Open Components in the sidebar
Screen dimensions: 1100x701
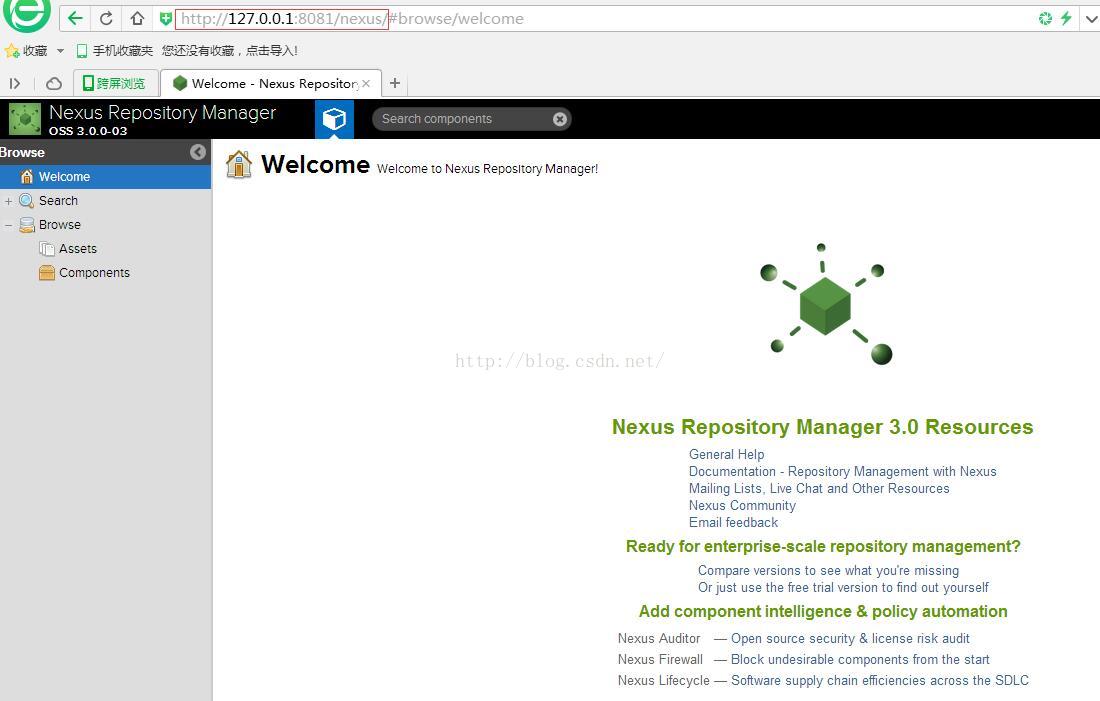[94, 272]
